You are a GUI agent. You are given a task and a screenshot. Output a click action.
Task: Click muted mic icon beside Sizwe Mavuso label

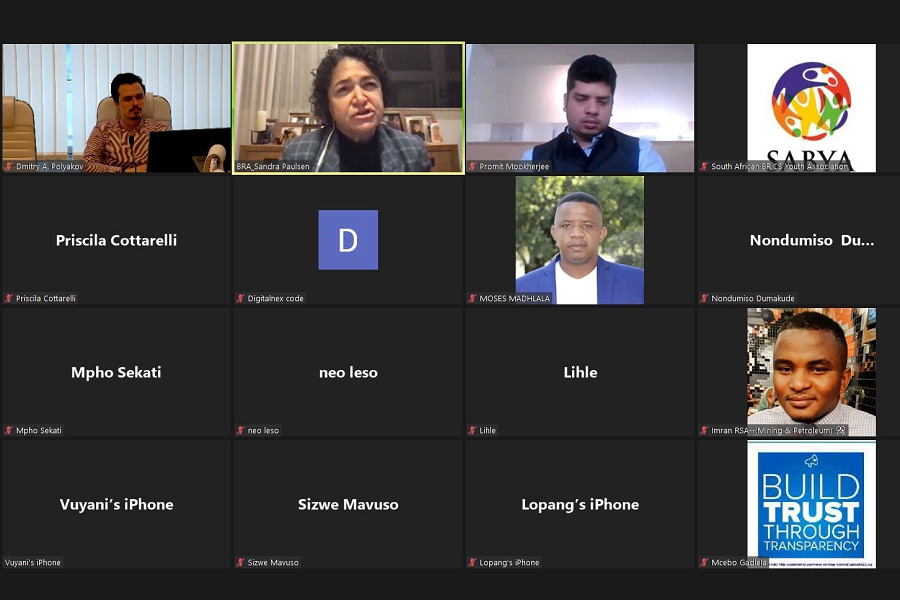coord(240,563)
